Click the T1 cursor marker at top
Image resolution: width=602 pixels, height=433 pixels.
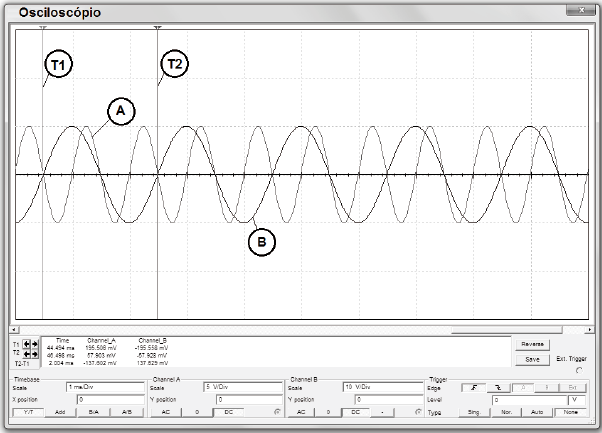(x=42, y=27)
